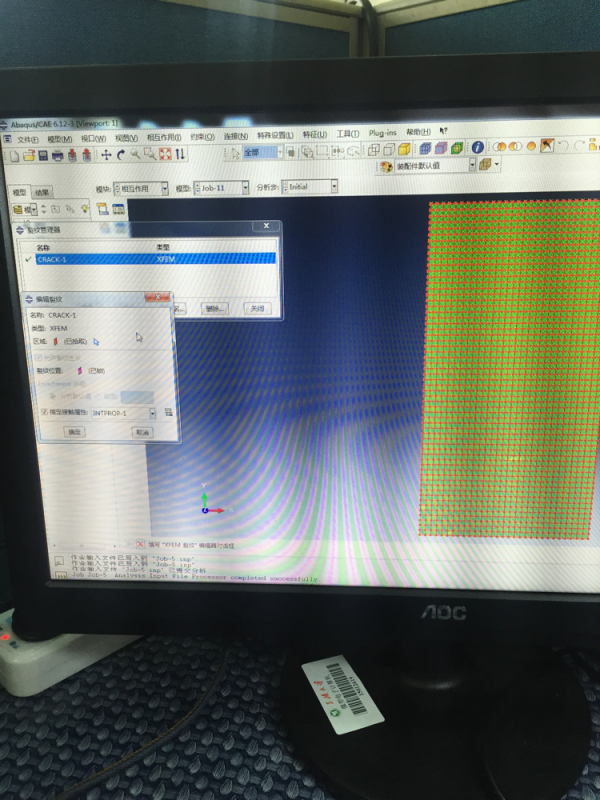Select the Rotate view tool
Screen dimensions: 600x800
click(x=121, y=155)
